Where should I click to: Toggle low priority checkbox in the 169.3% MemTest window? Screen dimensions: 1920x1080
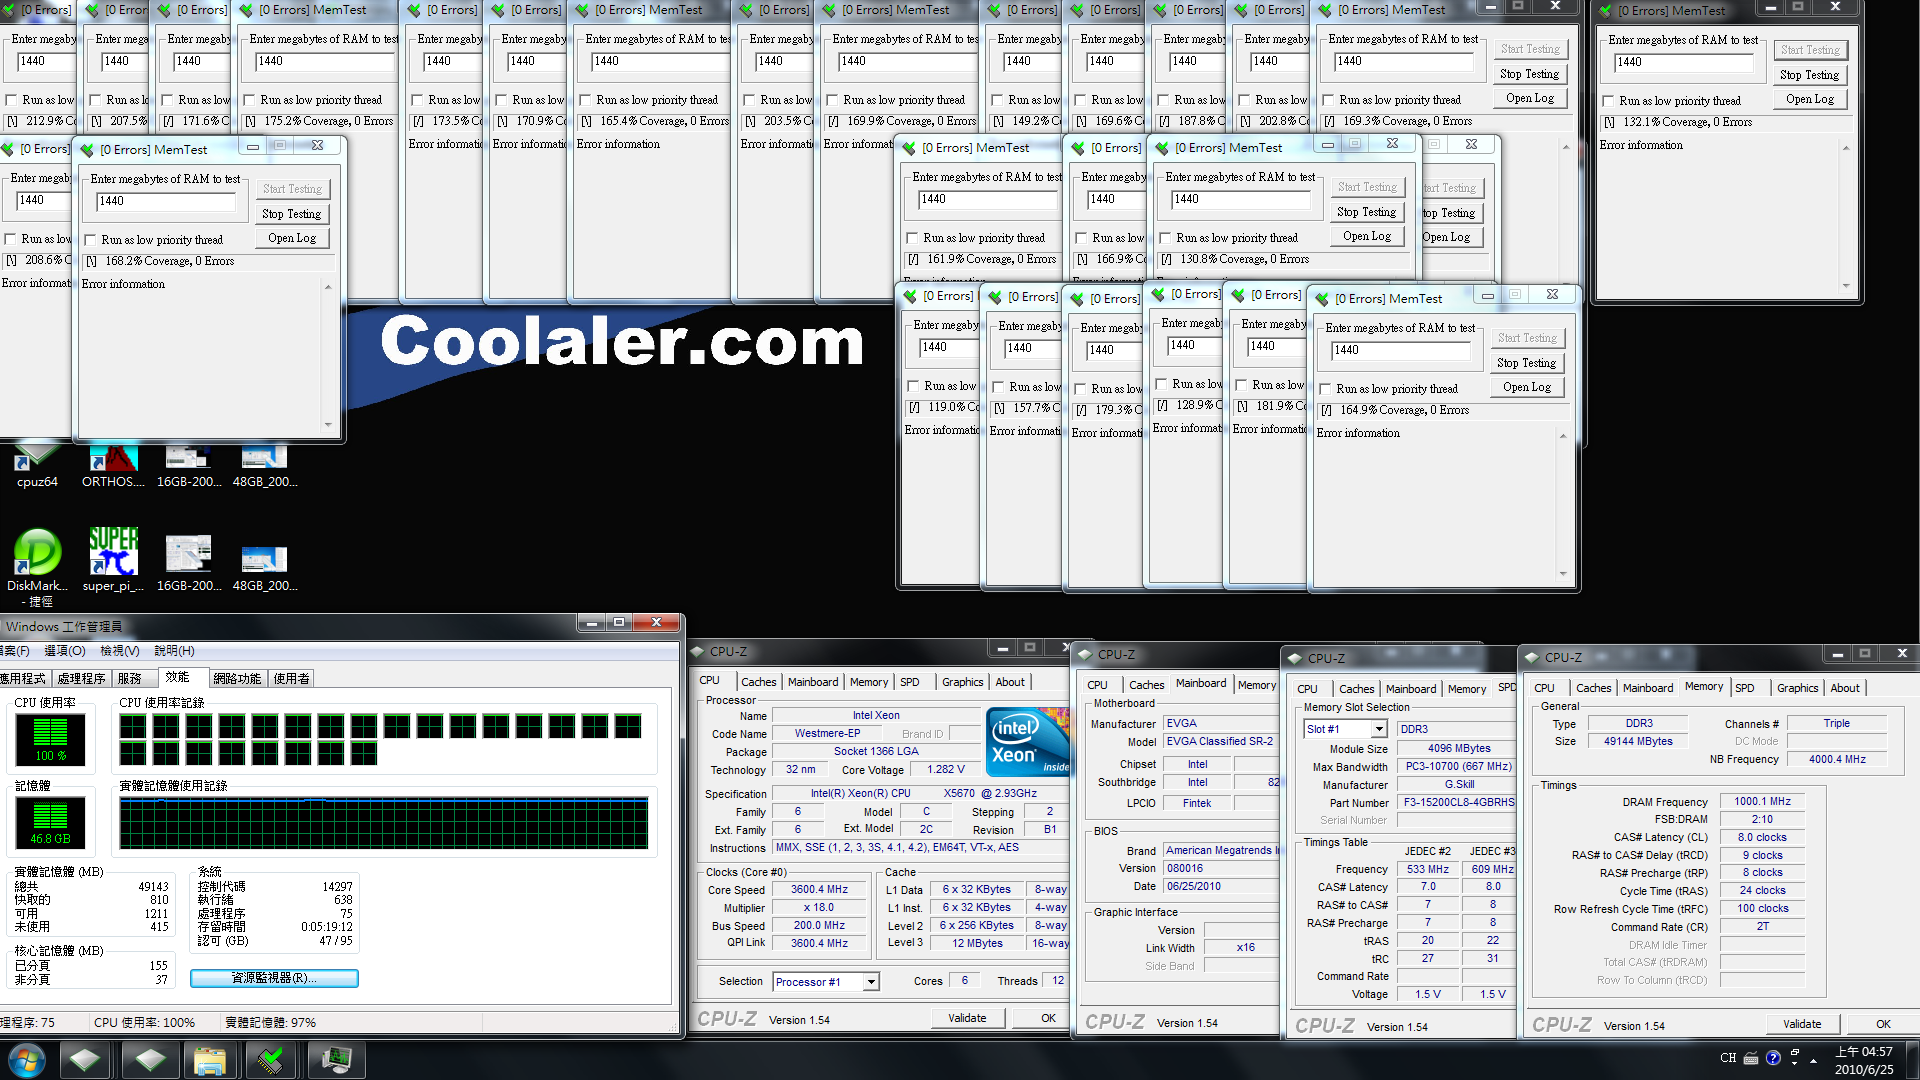[x=1328, y=100]
